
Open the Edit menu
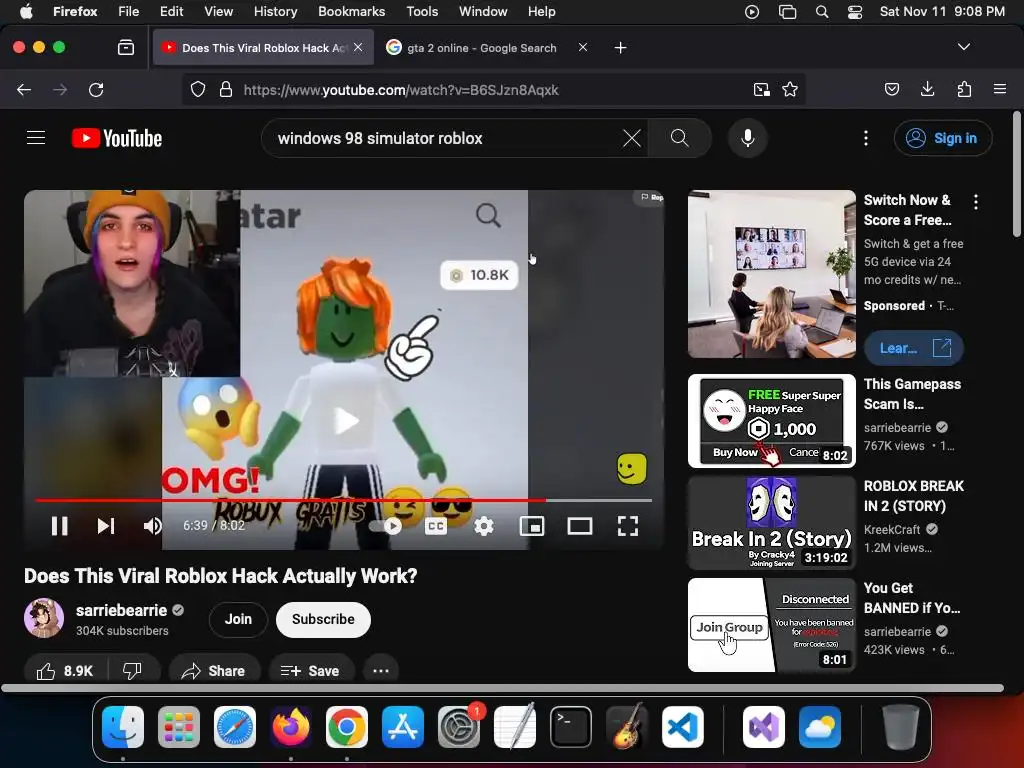pos(171,11)
